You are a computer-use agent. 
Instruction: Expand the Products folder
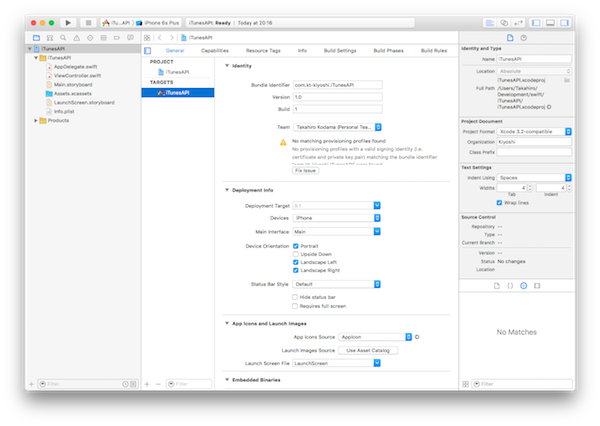tap(36, 121)
